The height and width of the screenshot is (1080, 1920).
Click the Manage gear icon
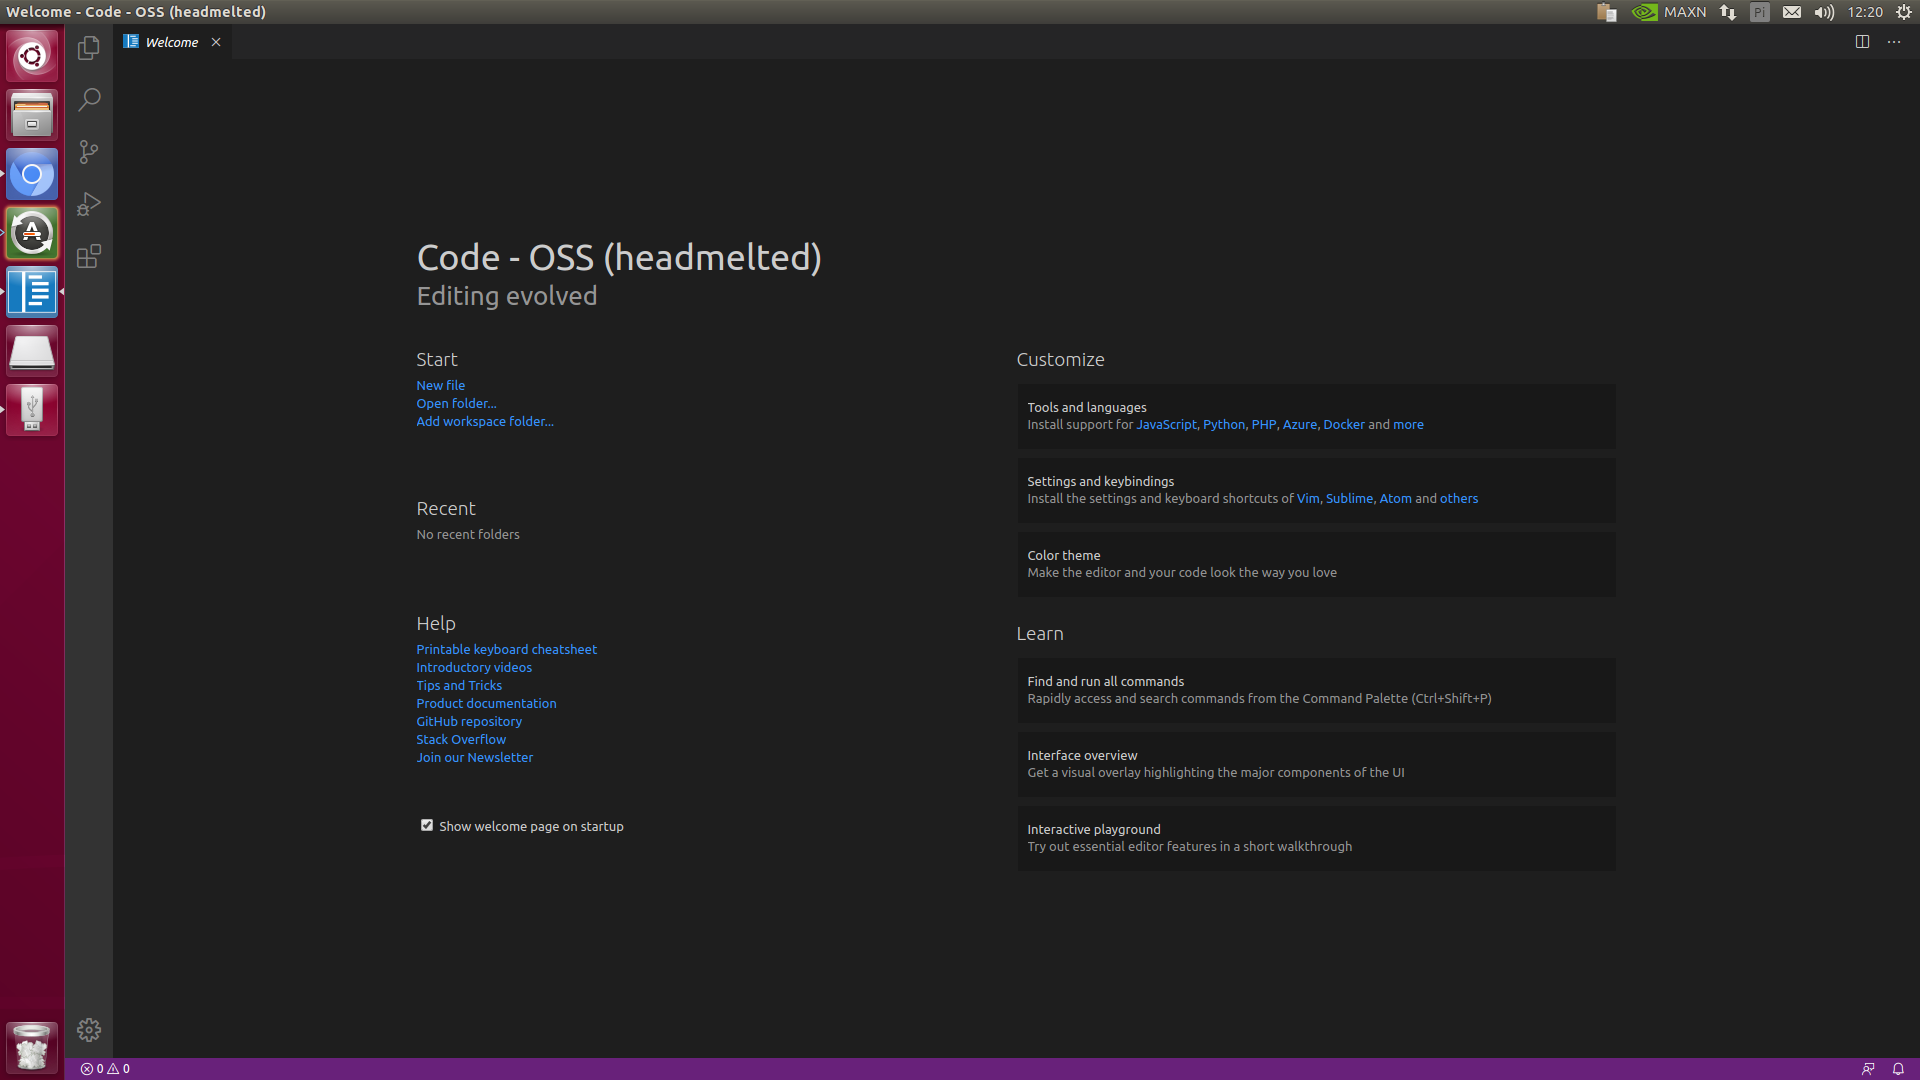[88, 1030]
